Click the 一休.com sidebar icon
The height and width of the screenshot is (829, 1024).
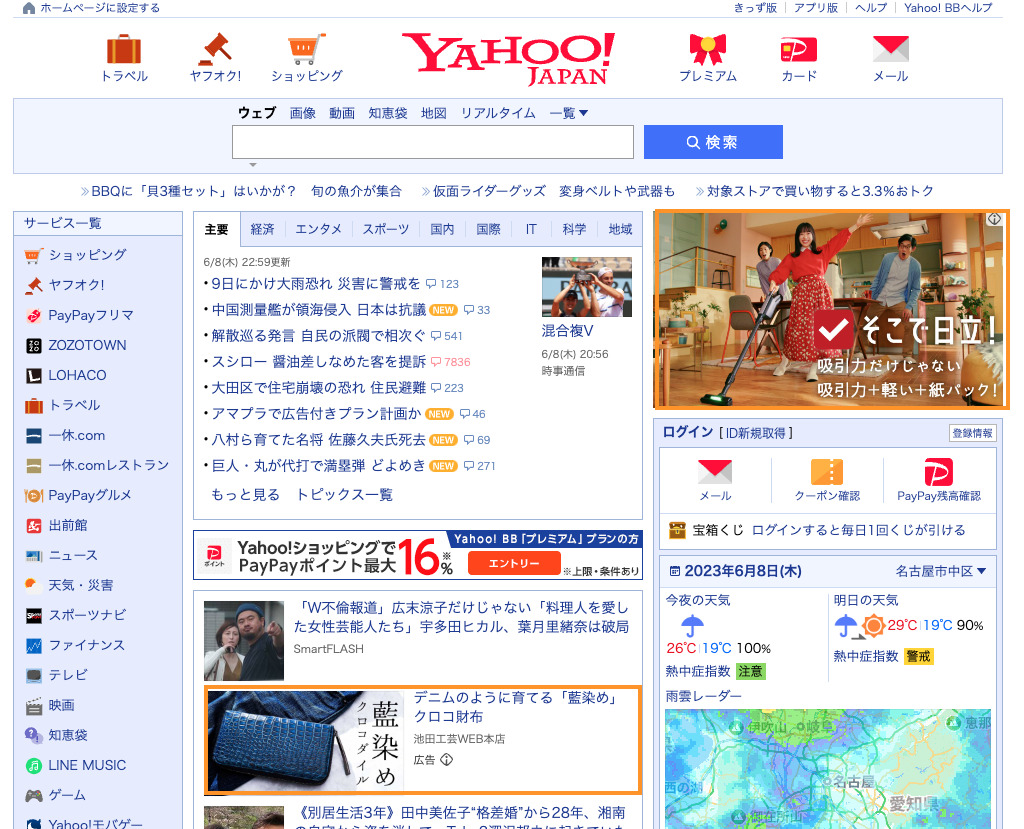33,436
